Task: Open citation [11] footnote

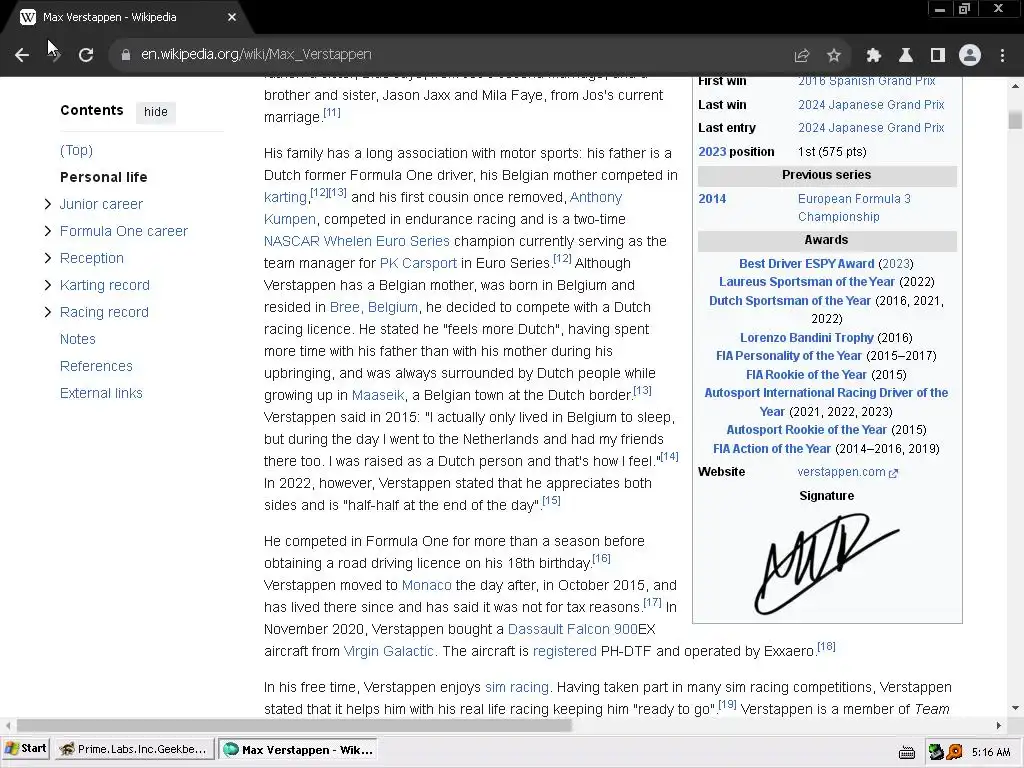Action: click(332, 112)
